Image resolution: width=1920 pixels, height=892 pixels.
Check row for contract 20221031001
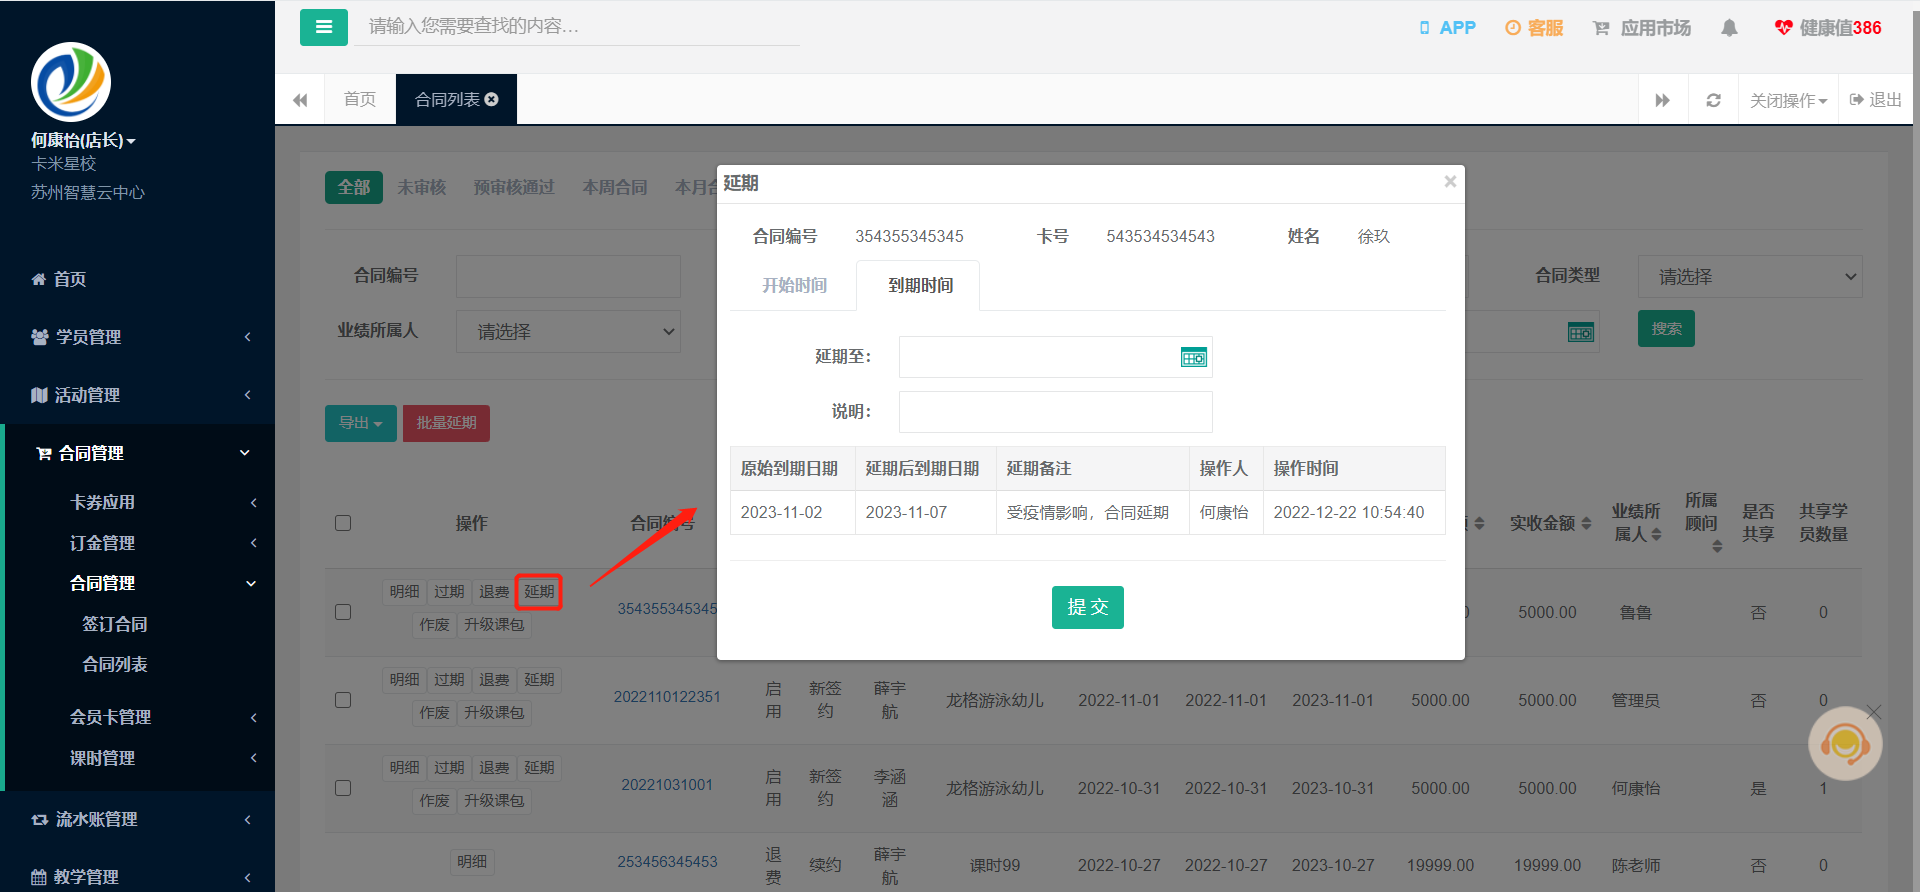click(x=343, y=788)
